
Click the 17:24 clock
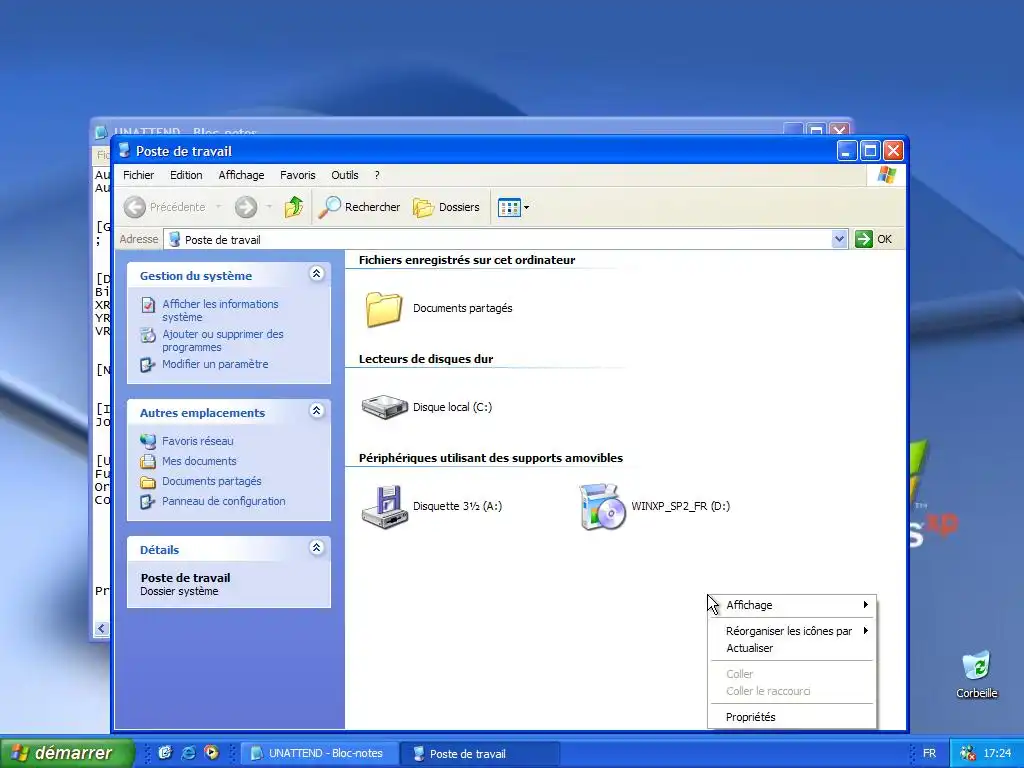tap(997, 754)
